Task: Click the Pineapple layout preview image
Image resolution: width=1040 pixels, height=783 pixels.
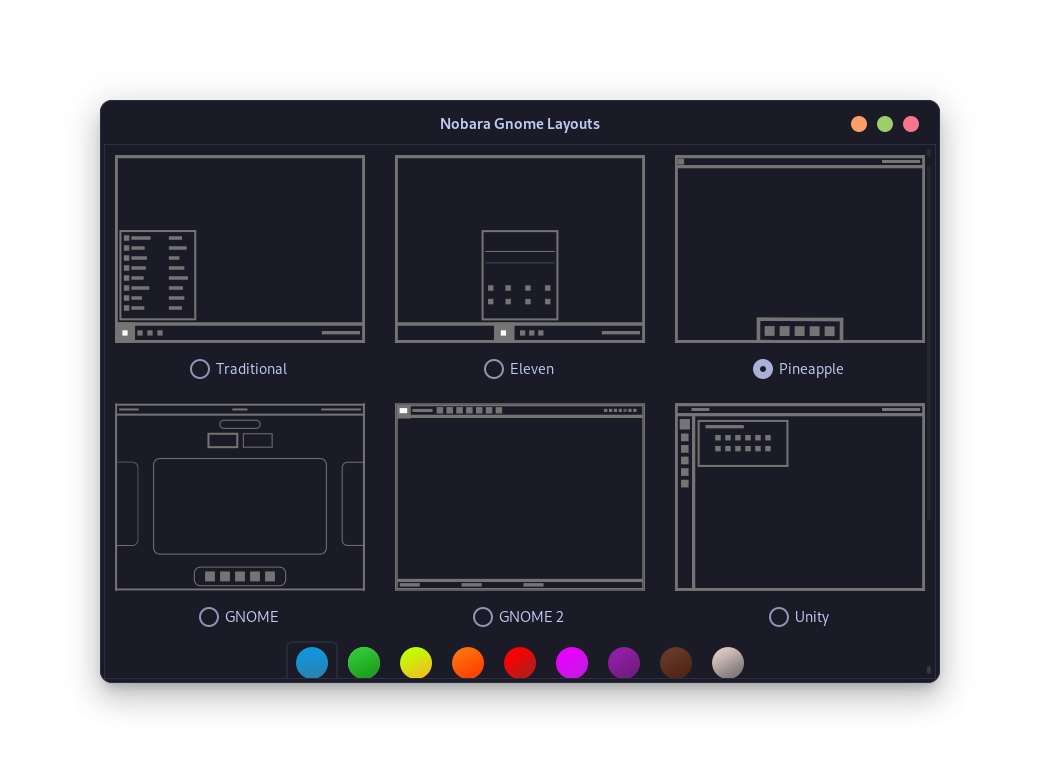Action: [x=800, y=248]
